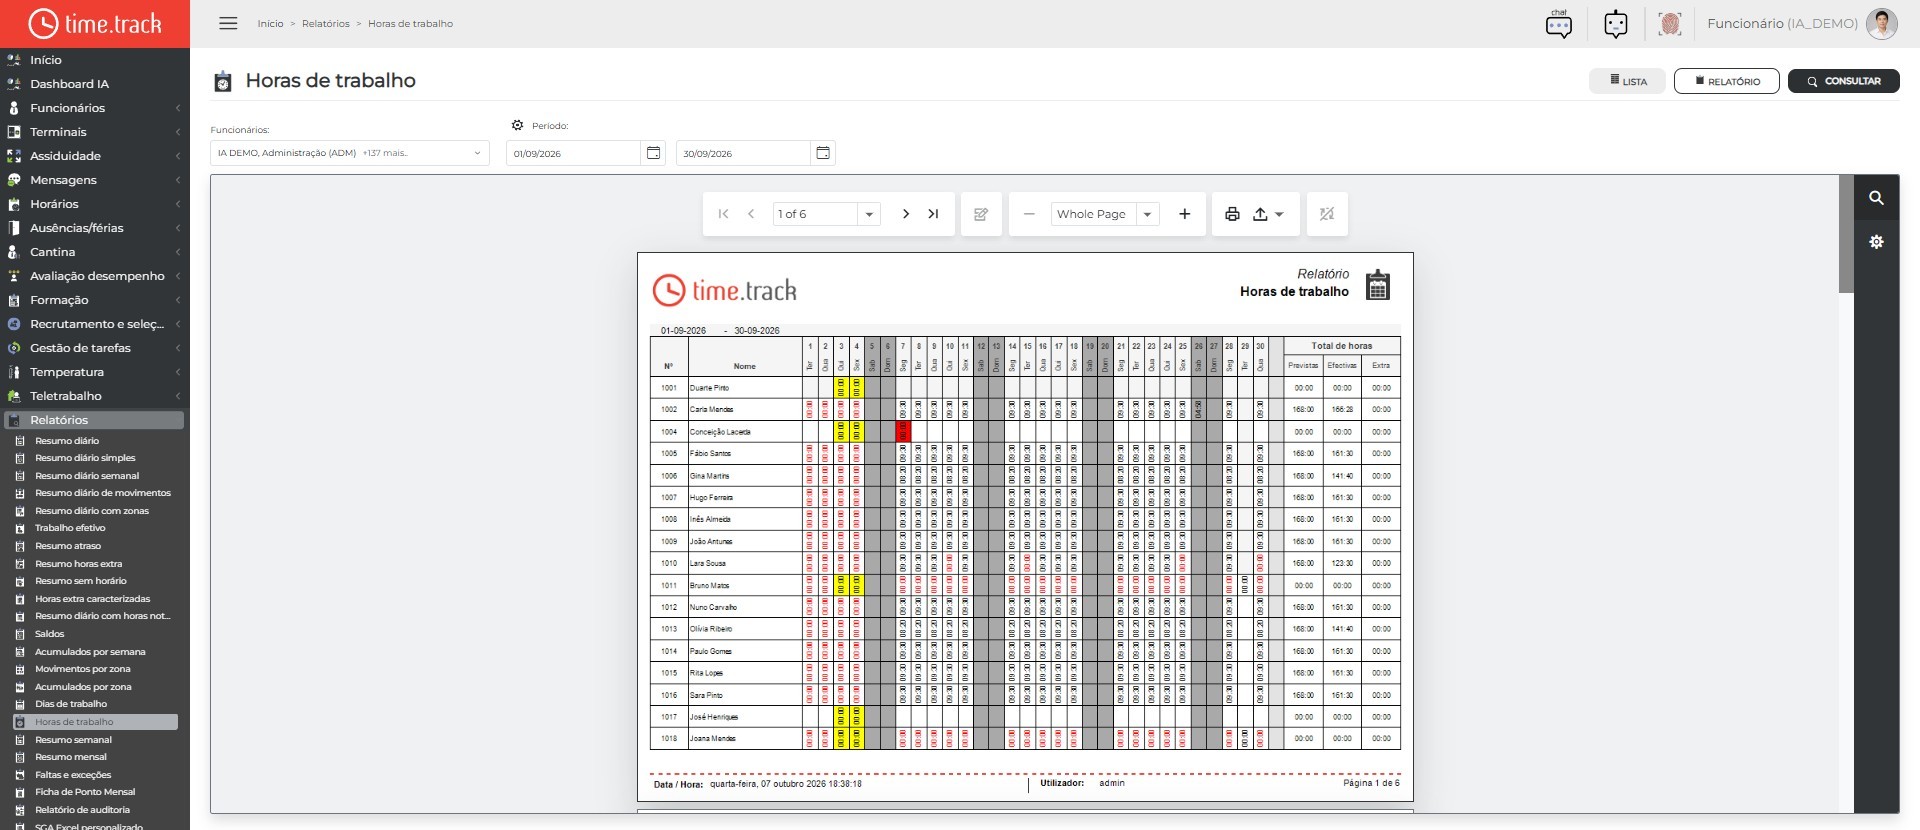
Task: Follow the Início breadcrumb link
Action: point(270,24)
